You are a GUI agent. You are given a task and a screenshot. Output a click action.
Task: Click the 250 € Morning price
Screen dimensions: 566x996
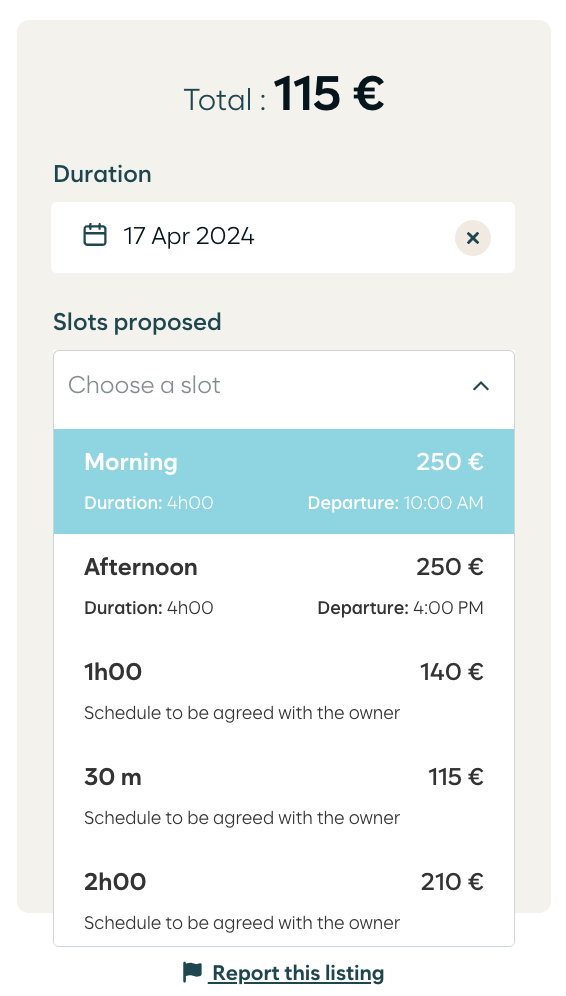pyautogui.click(x=450, y=462)
